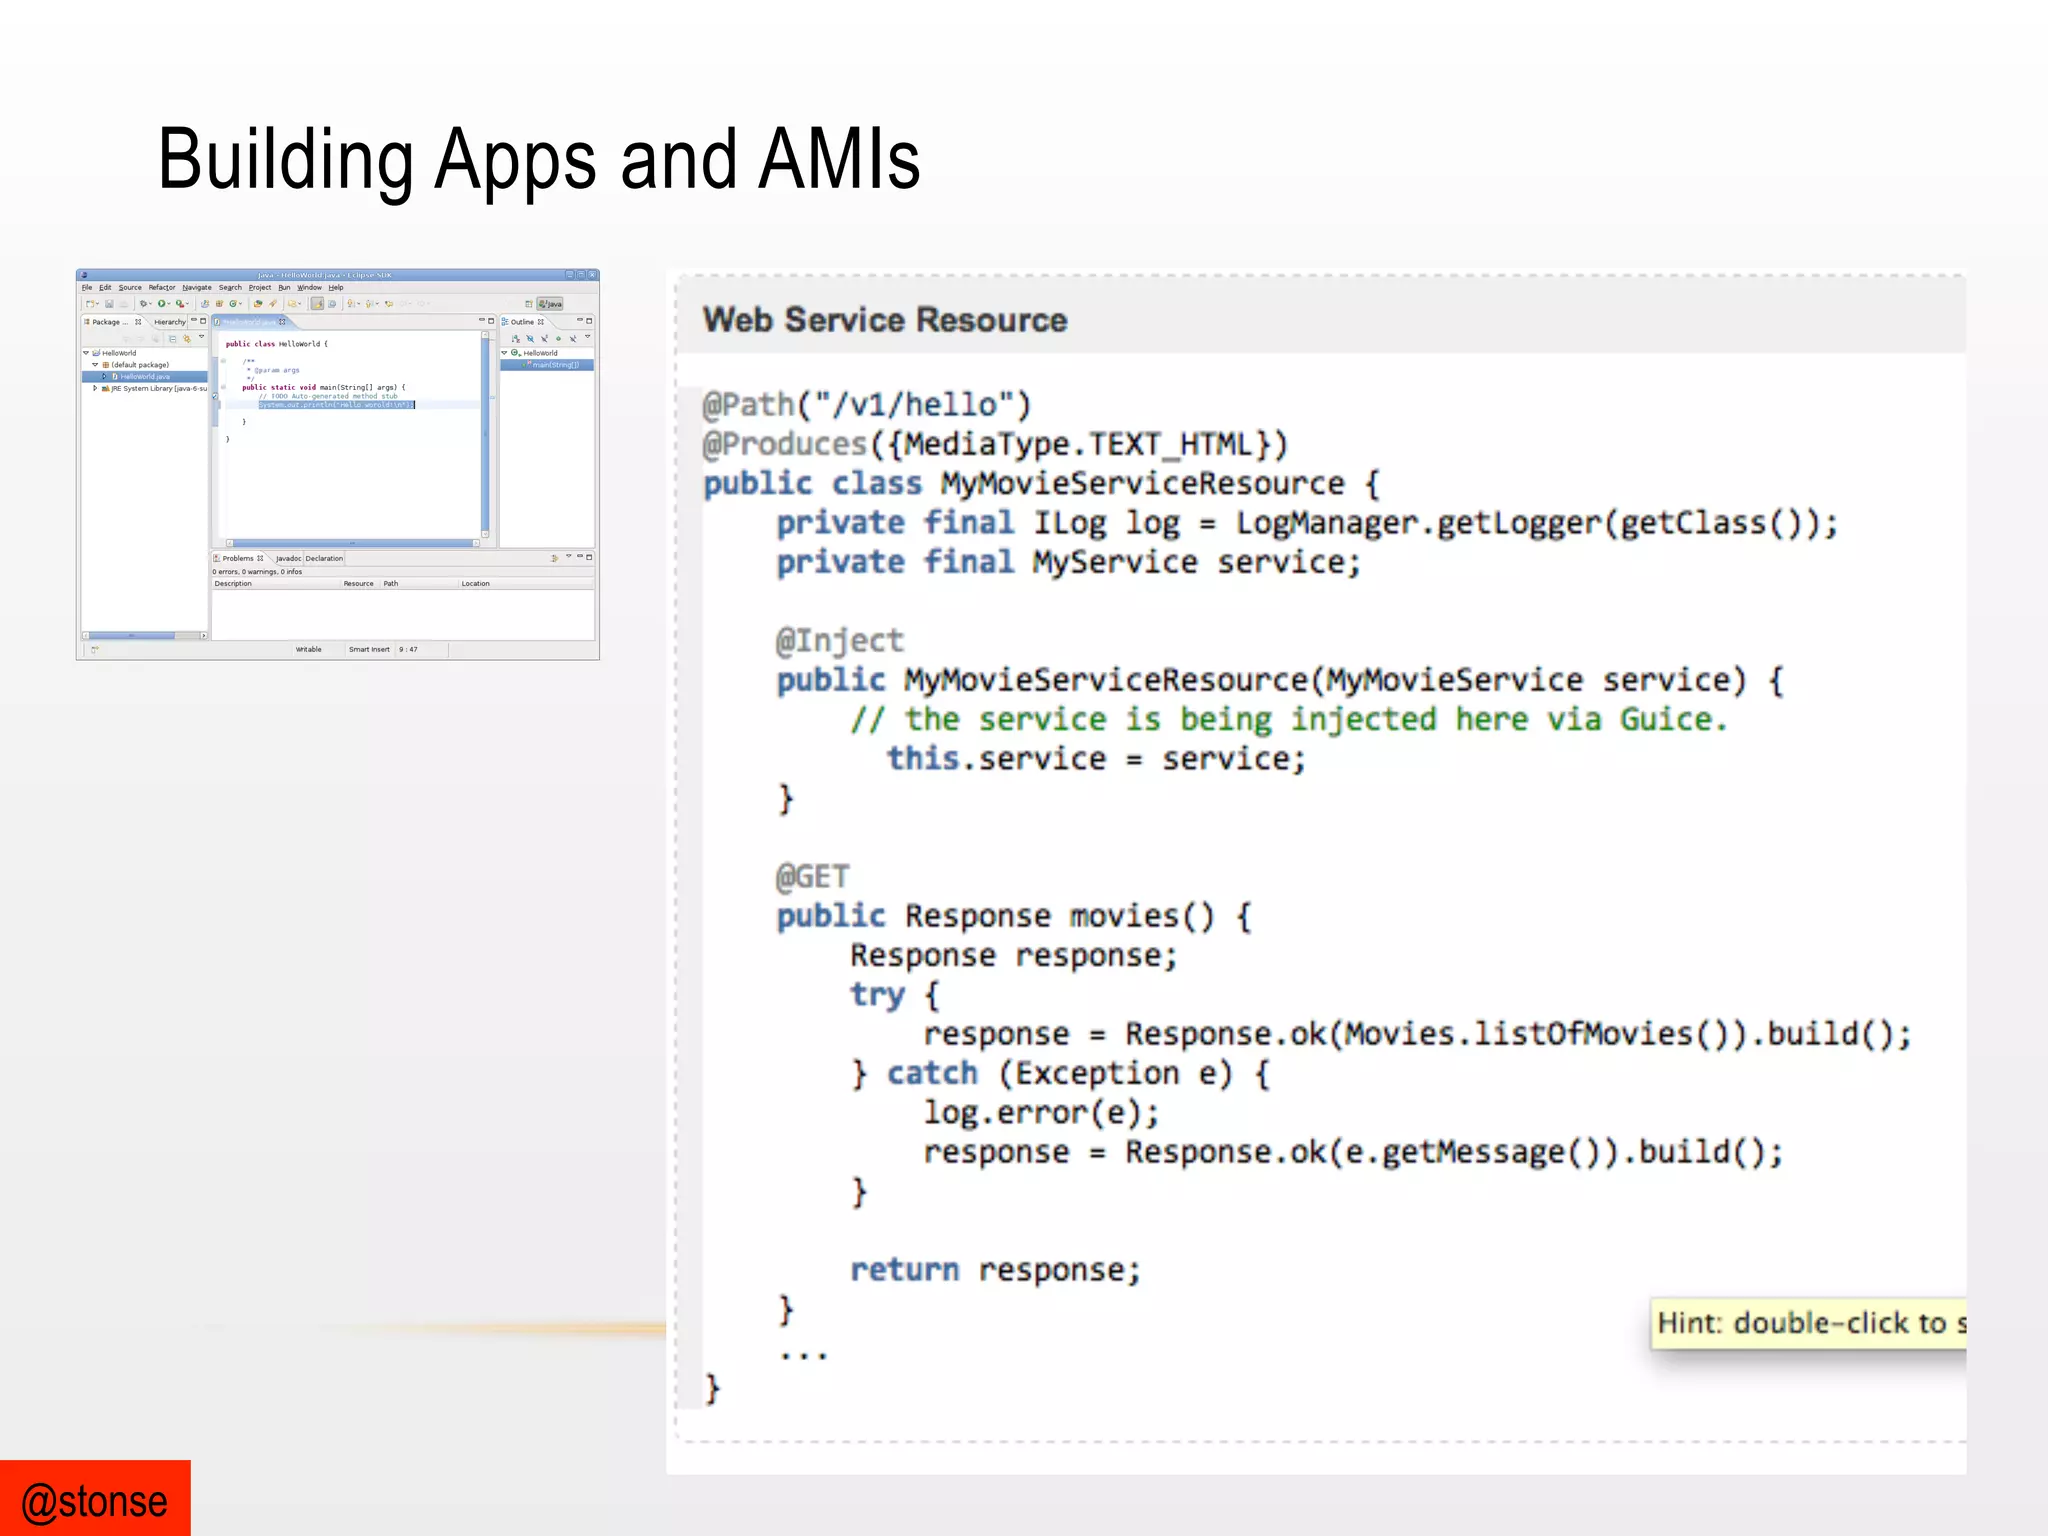Click the New Java Project icon
The width and height of the screenshot is (2048, 1536).
pyautogui.click(x=205, y=303)
